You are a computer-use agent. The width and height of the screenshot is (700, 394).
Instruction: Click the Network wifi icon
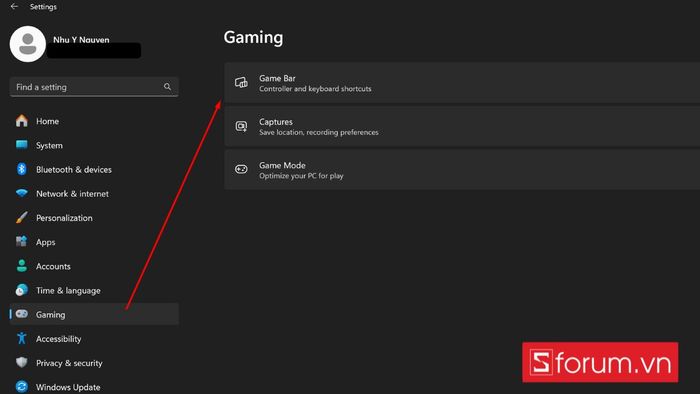(21, 193)
